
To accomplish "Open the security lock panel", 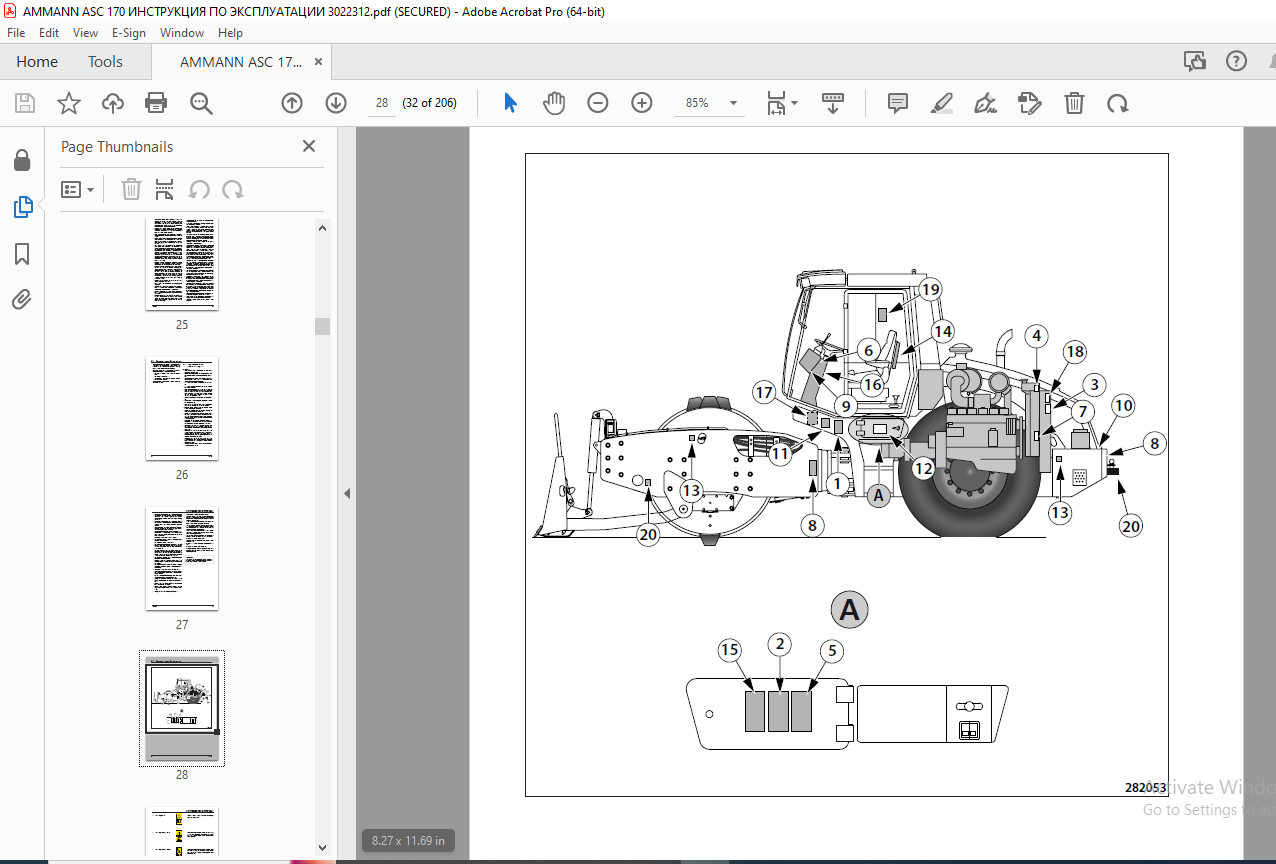I will 22,160.
